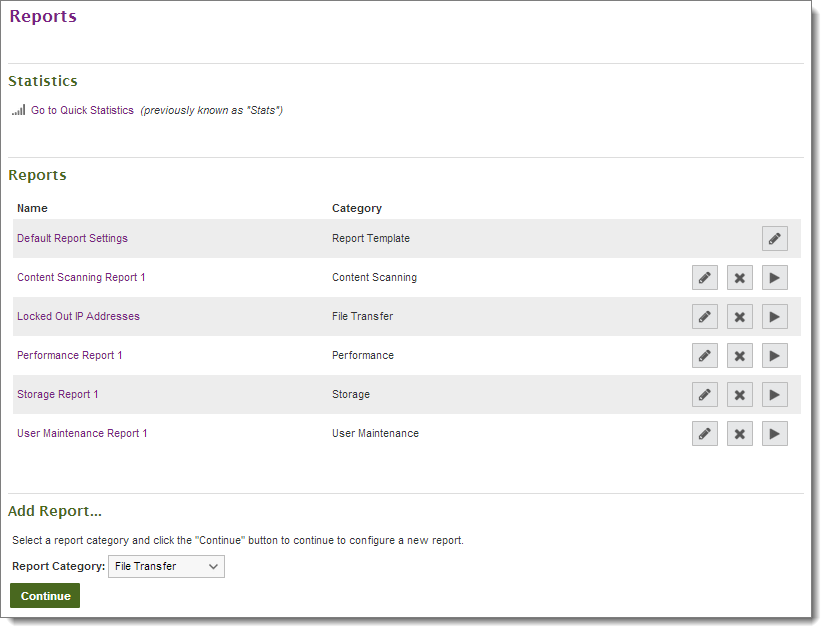Run Performance Report 1
This screenshot has width=827, height=633.
774,356
